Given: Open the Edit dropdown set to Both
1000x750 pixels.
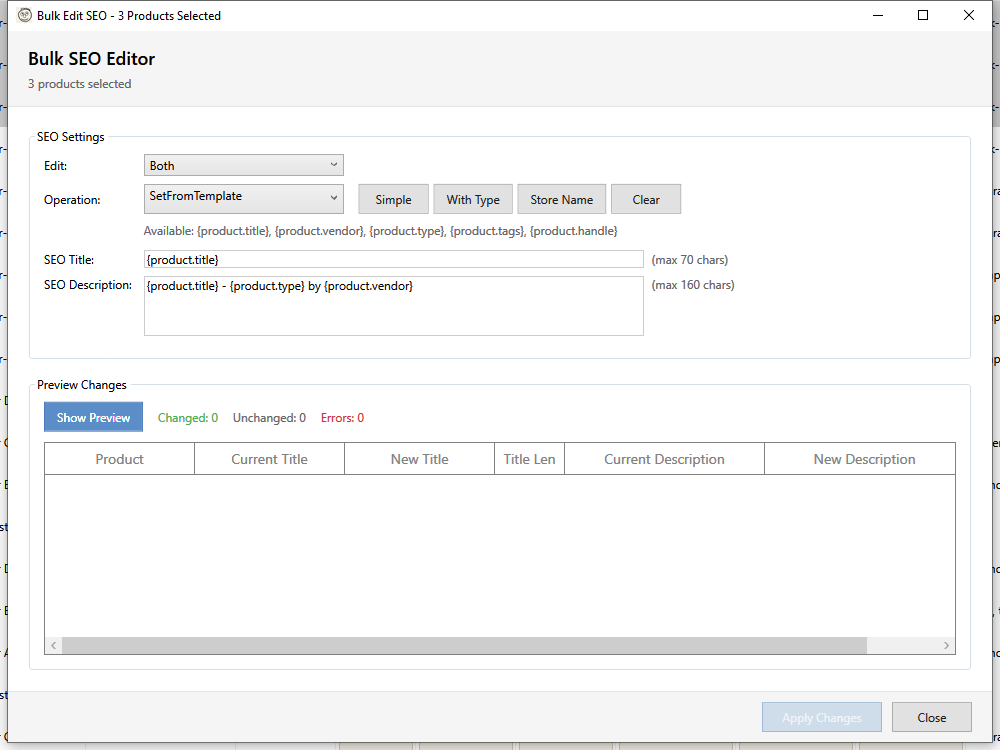Looking at the screenshot, I should pos(243,164).
